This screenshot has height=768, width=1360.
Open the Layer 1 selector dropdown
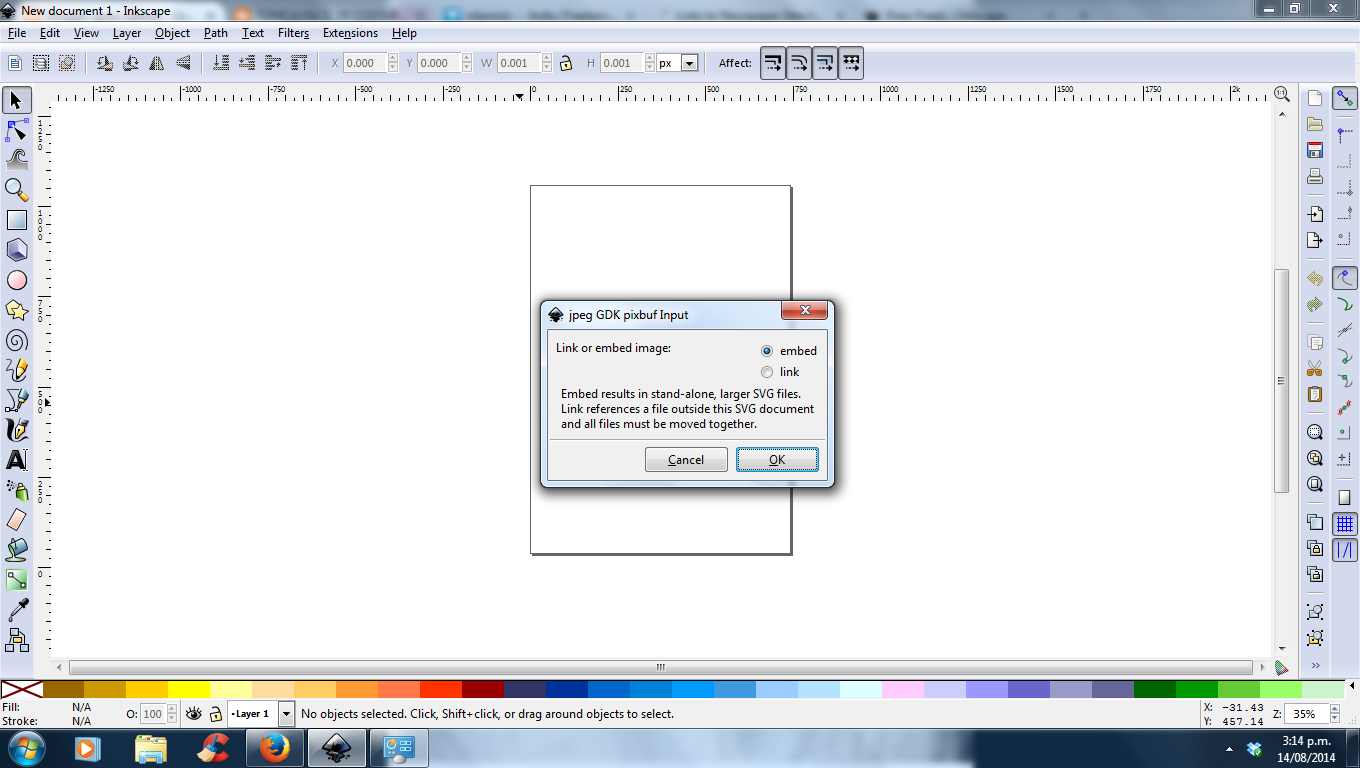pos(287,714)
